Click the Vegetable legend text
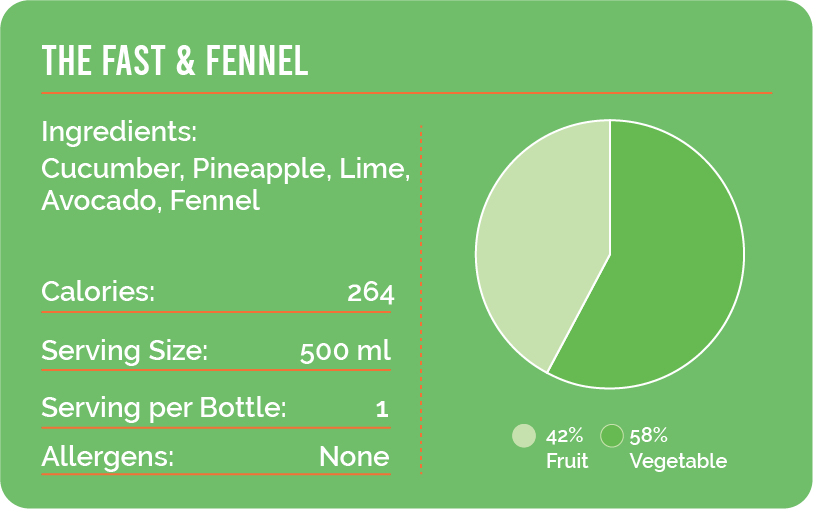 click(678, 461)
